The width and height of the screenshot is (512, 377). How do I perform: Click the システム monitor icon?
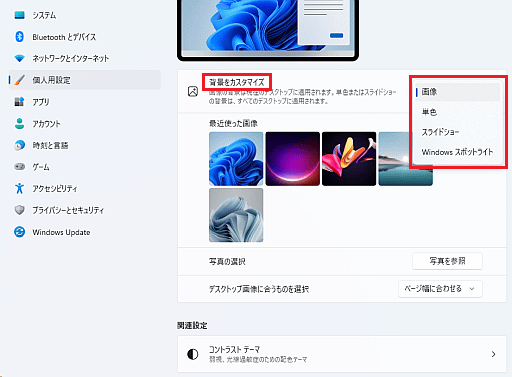[x=20, y=15]
